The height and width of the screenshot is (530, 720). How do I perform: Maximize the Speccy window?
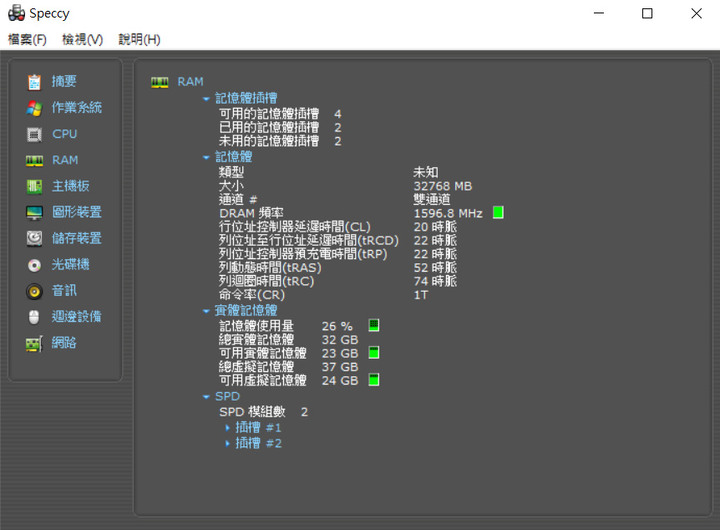647,13
